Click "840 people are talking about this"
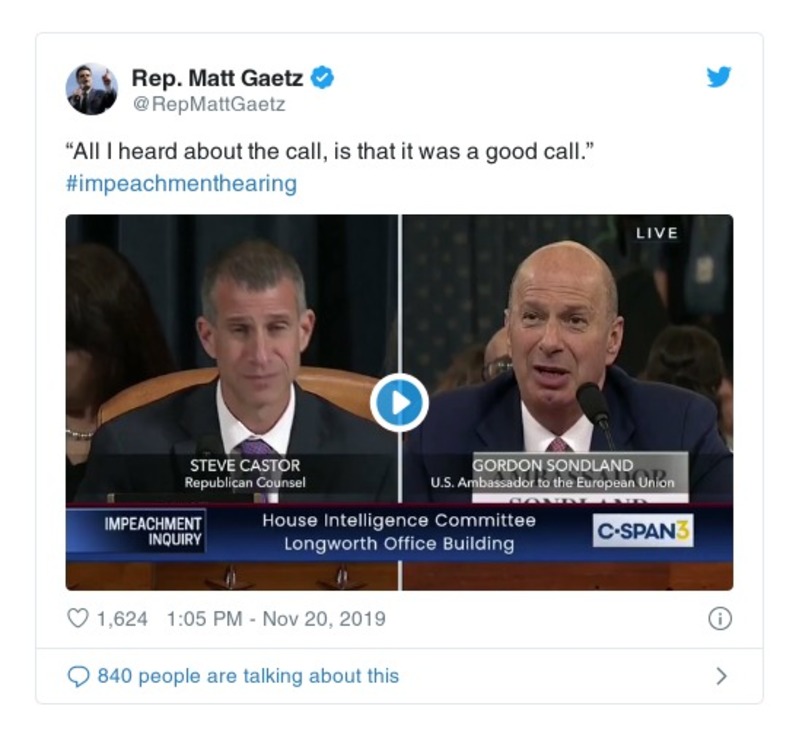Screen dimensions: 799x741 point(247,676)
